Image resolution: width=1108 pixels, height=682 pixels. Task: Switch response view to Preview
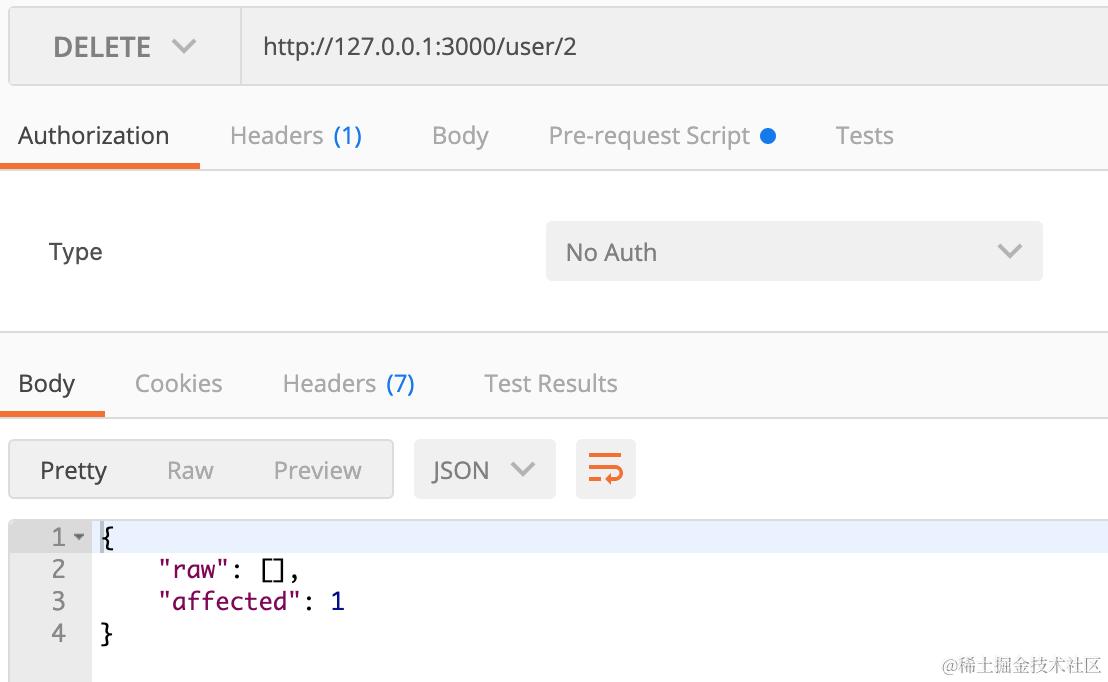click(317, 470)
